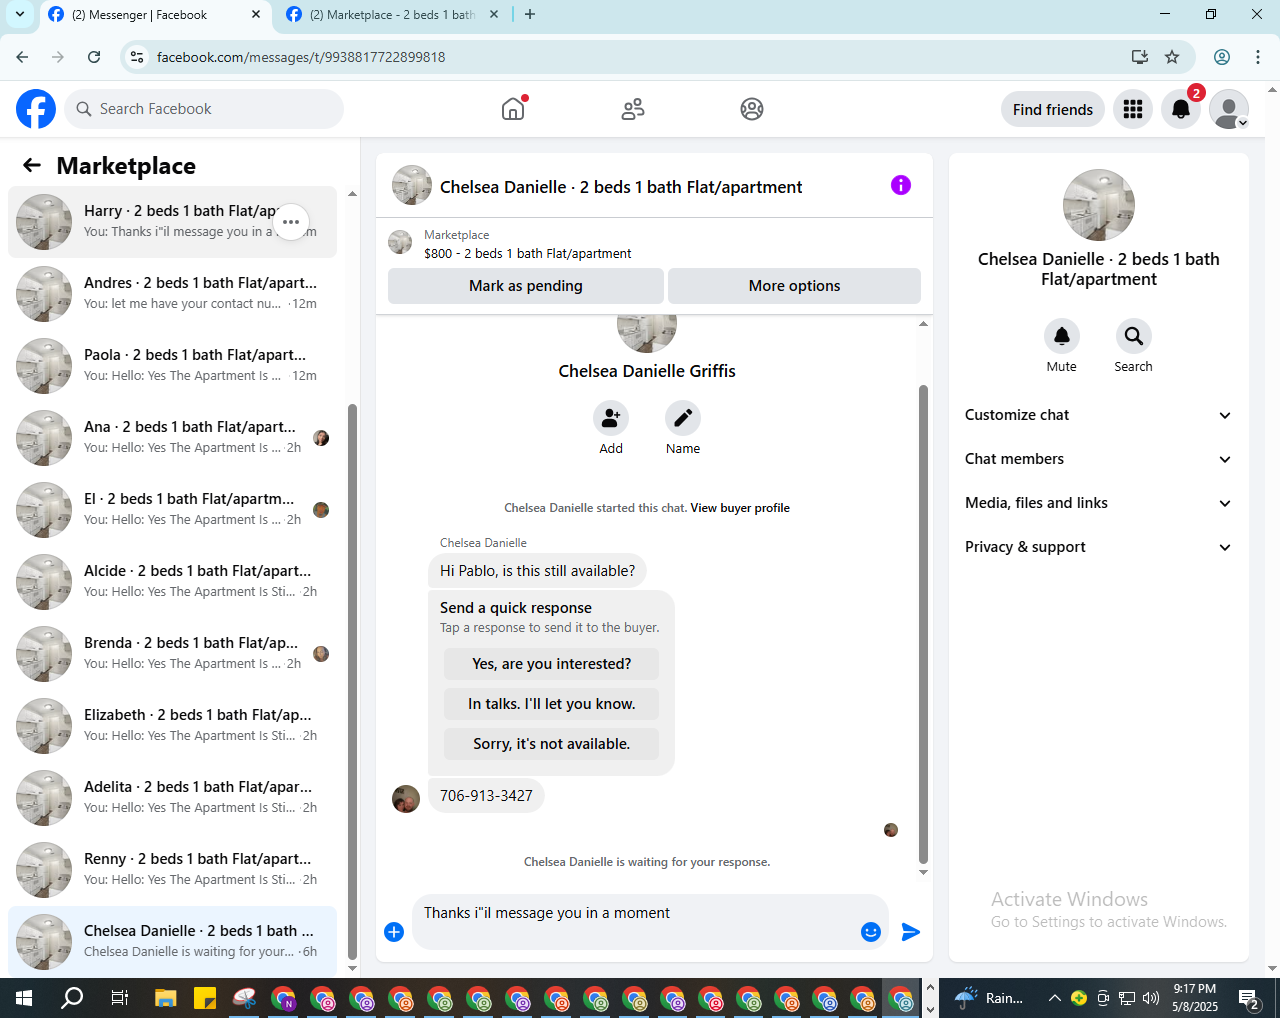The height and width of the screenshot is (1018, 1280).
Task: Switch to the Marketplace browser tab
Action: click(393, 15)
